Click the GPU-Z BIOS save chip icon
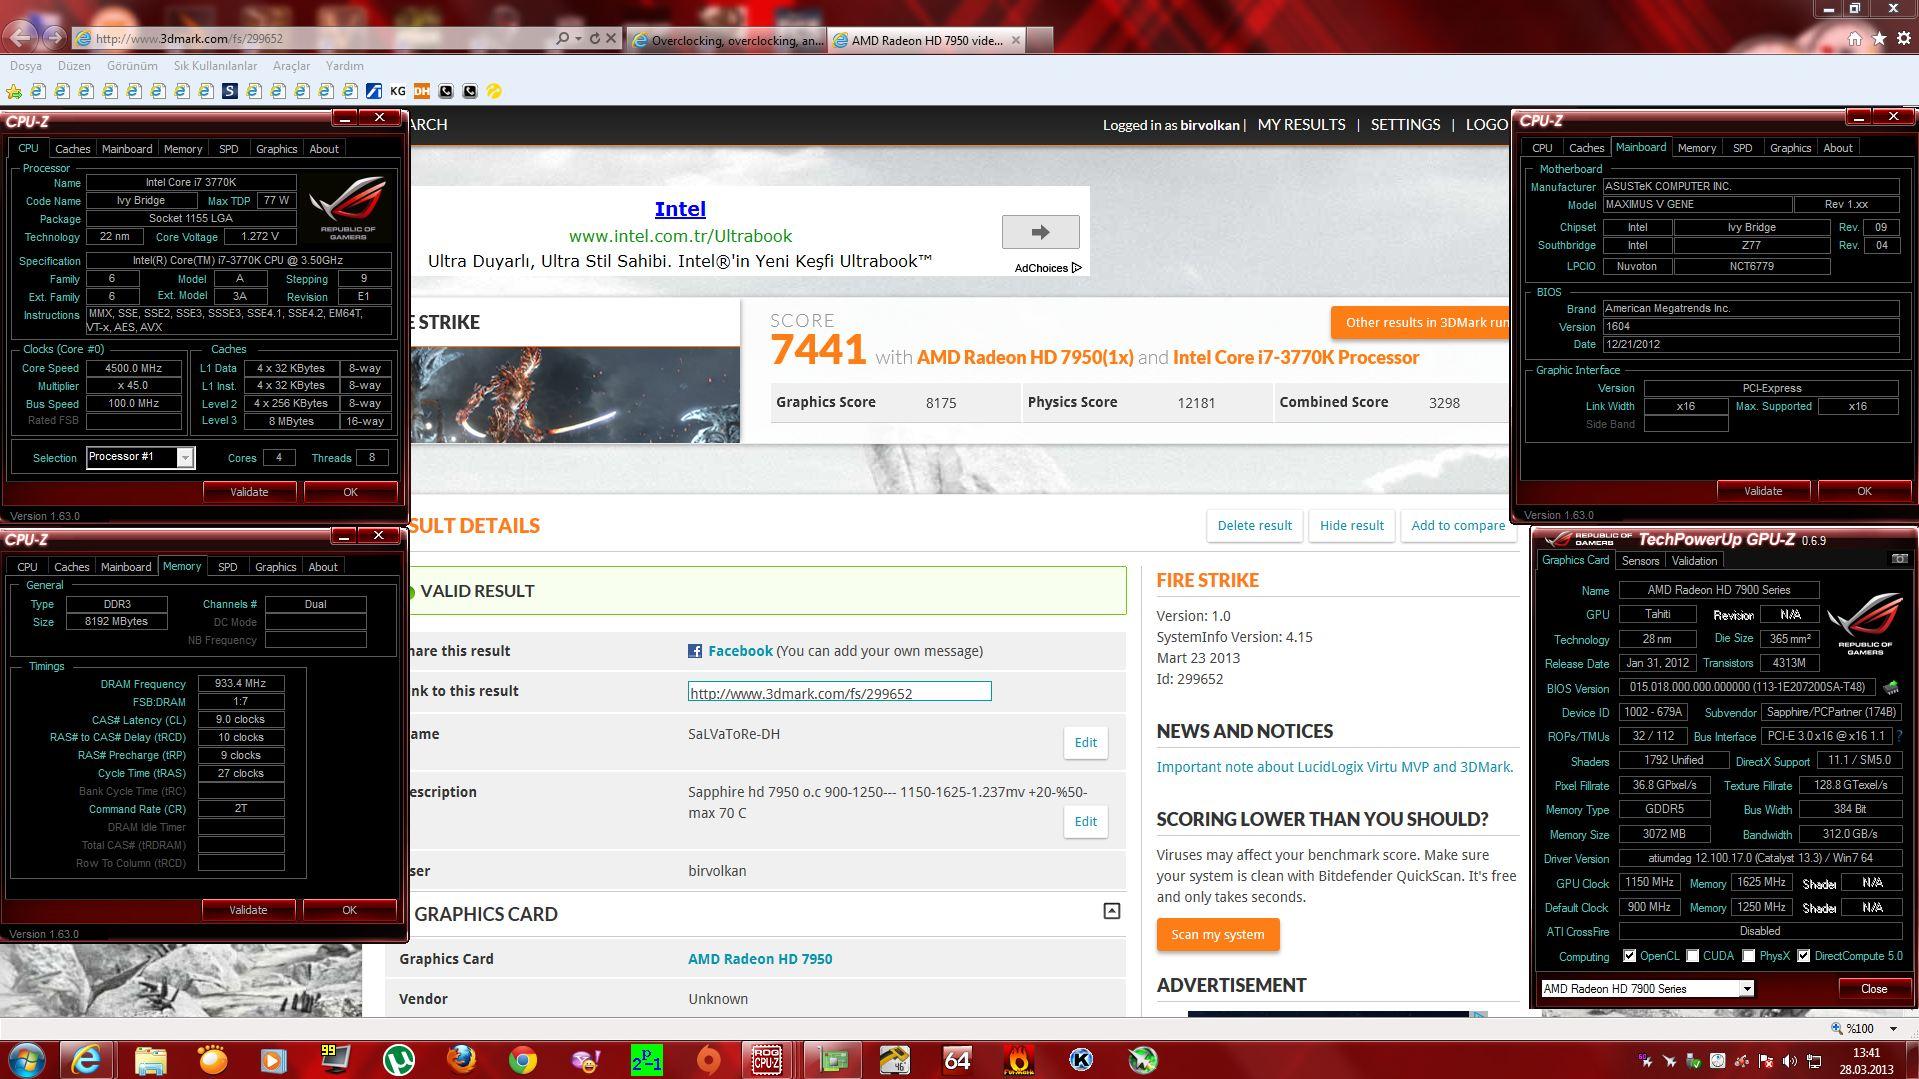The image size is (1919, 1079). pos(1890,688)
